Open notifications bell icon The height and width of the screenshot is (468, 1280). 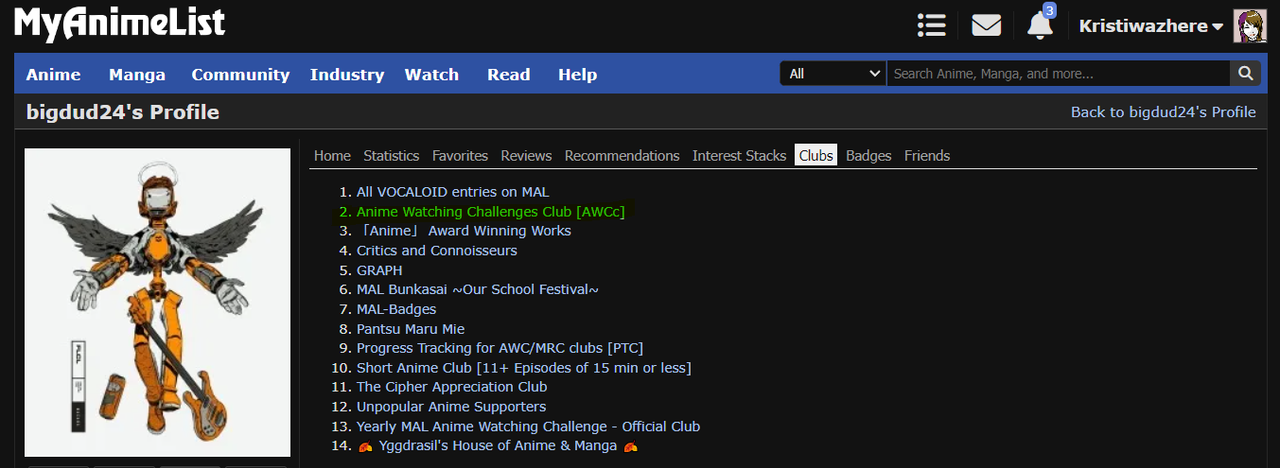tap(1040, 24)
